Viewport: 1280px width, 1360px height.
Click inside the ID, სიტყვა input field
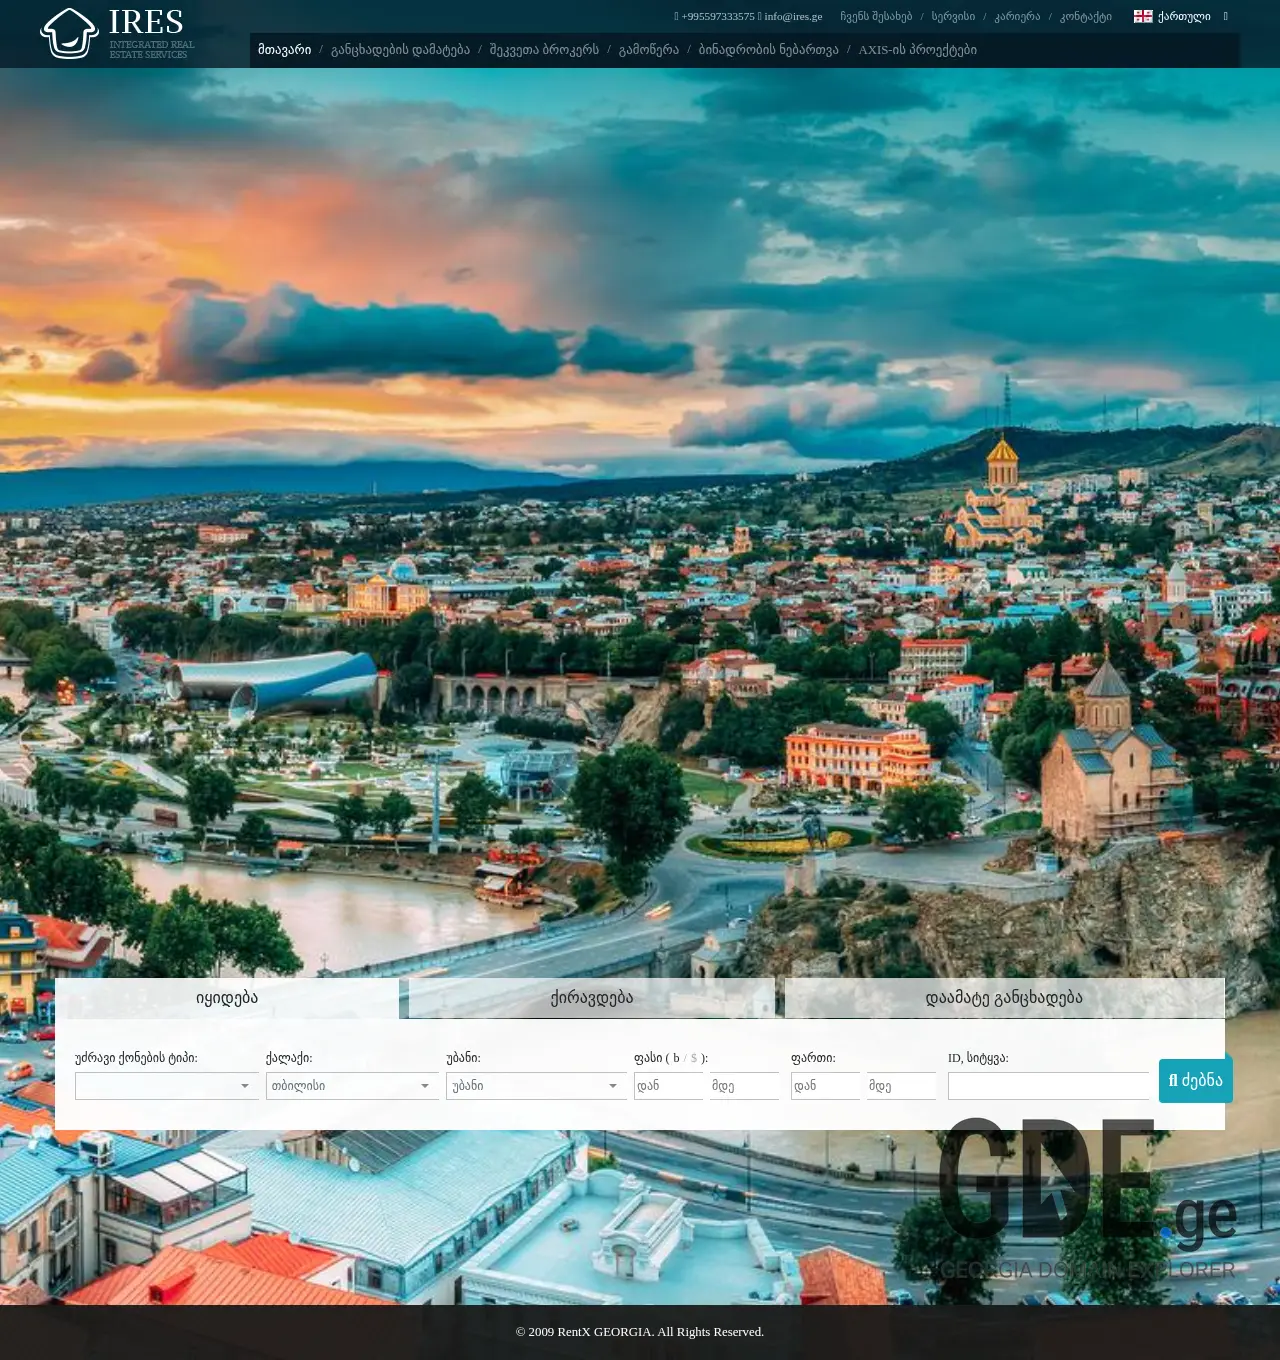[x=1048, y=1085]
